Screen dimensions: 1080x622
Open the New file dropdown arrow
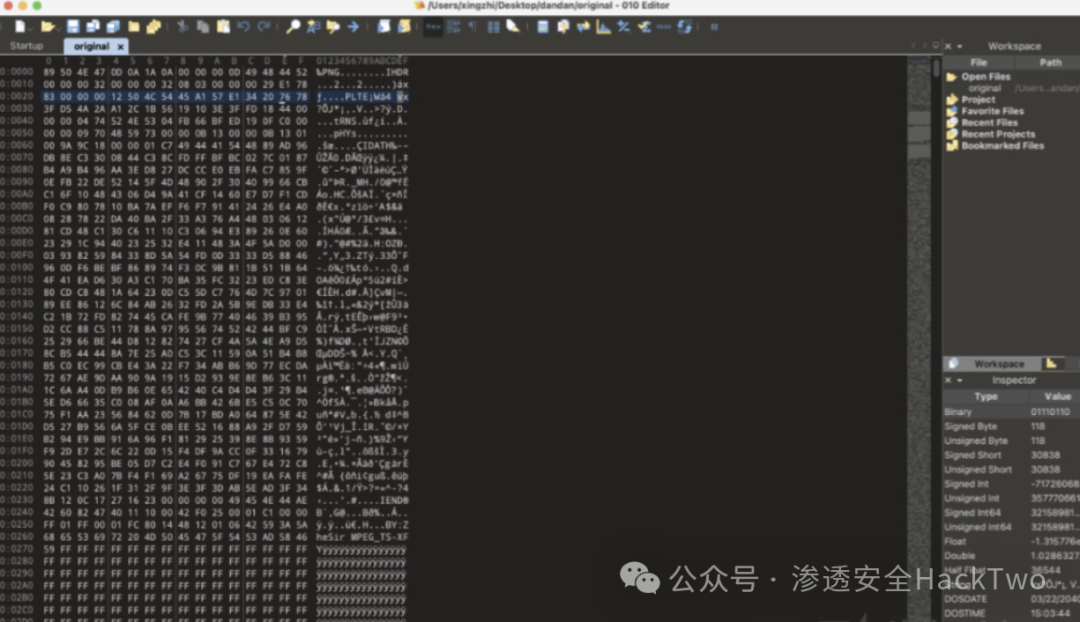[x=30, y=29]
